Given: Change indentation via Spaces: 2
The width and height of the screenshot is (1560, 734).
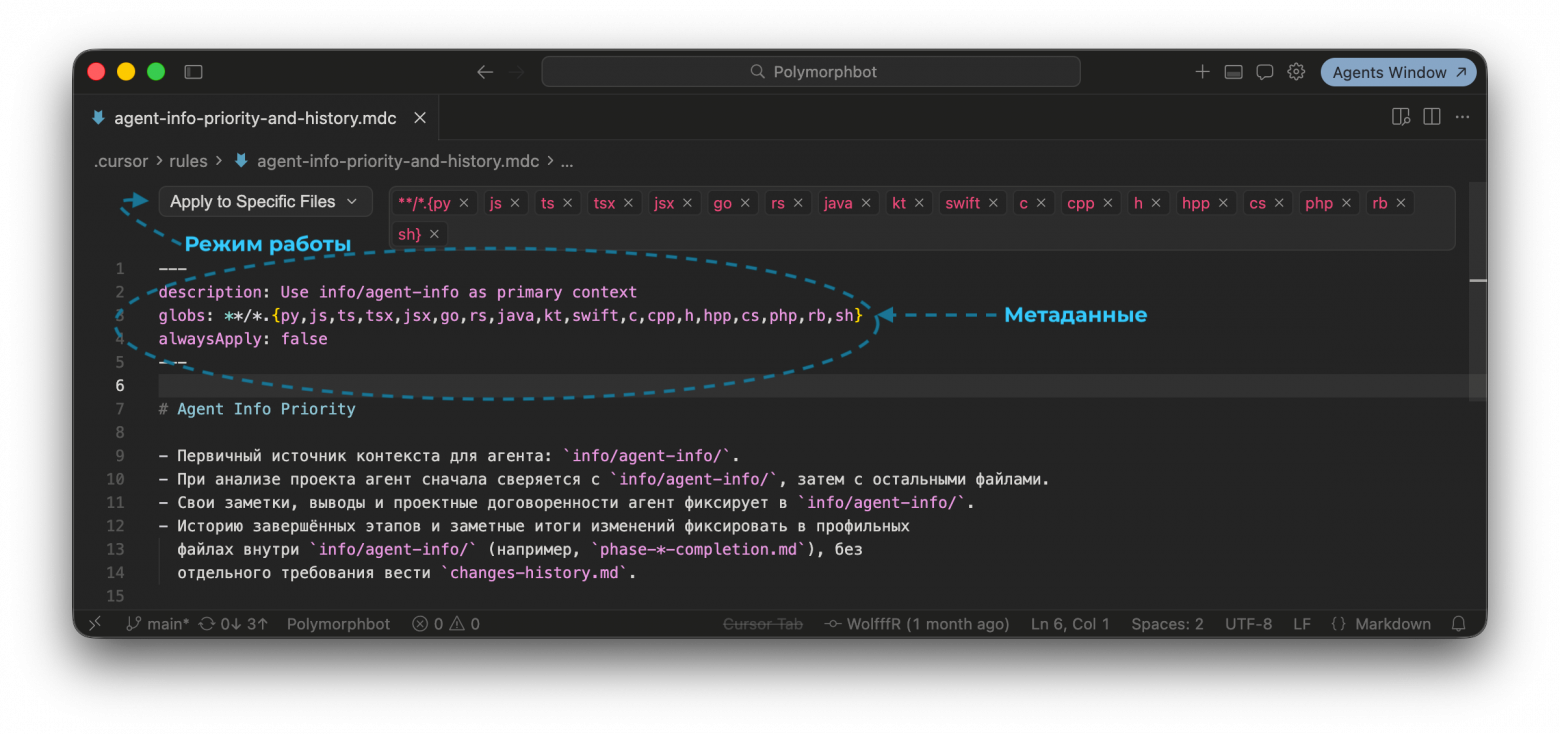Looking at the screenshot, I should coord(1167,624).
